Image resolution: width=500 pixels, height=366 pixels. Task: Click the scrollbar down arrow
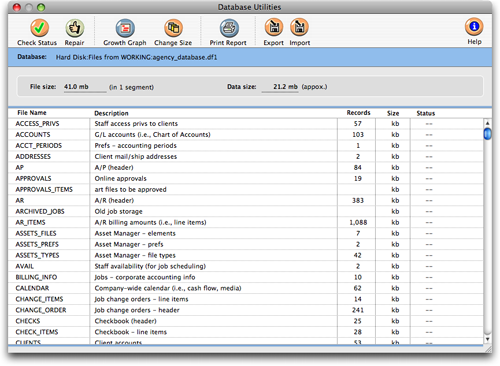tap(487, 339)
